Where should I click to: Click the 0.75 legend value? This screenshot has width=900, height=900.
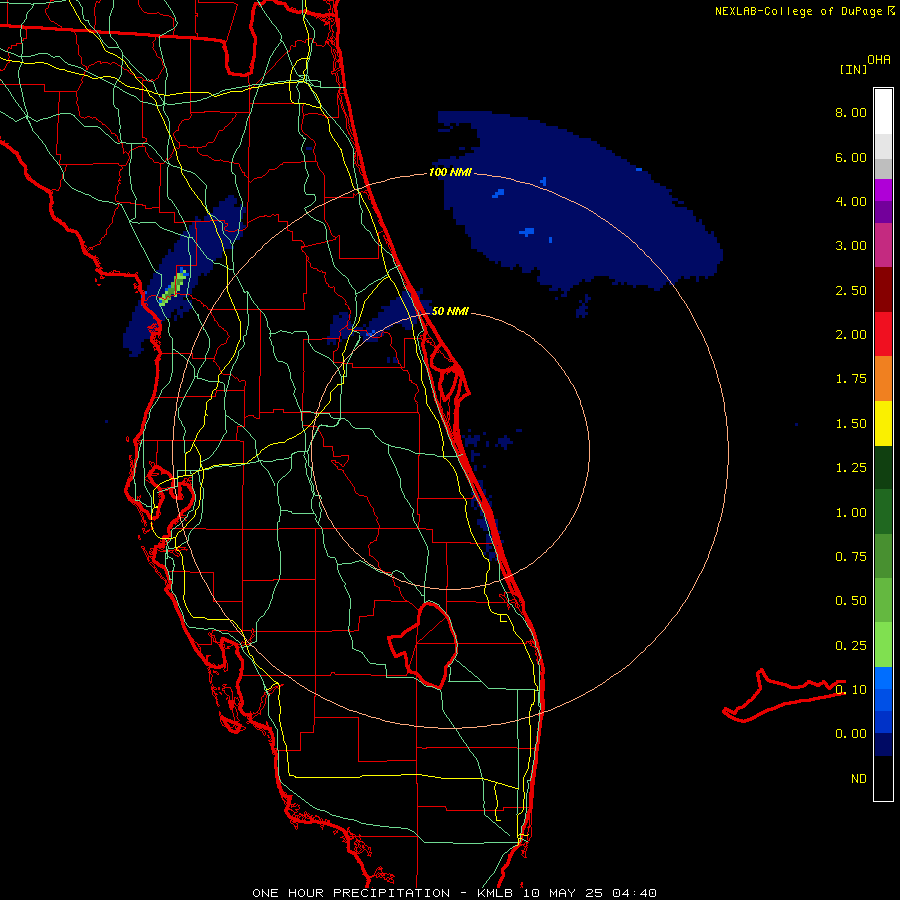point(851,557)
